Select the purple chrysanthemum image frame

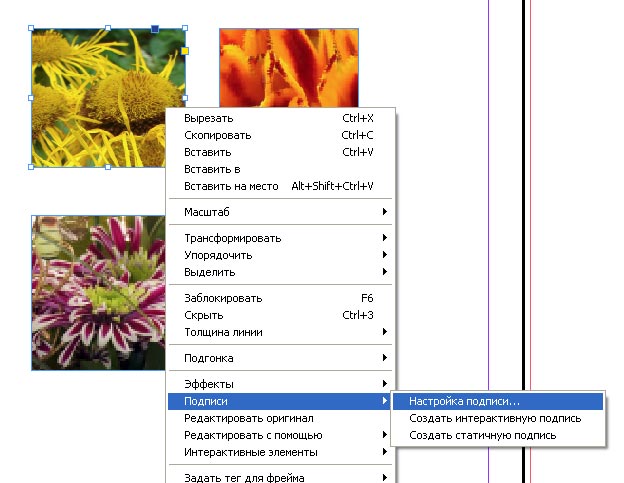coord(98,293)
